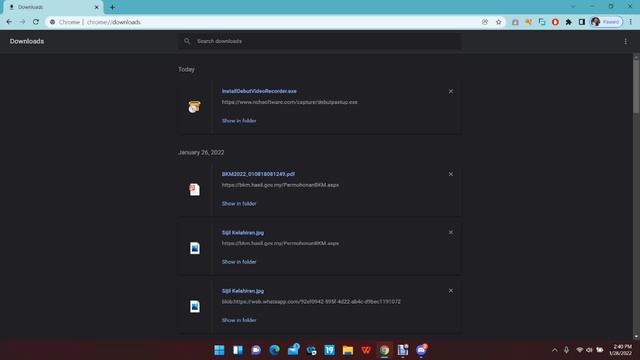Open File Explorer from the taskbar
The image size is (640, 360).
pos(348,350)
